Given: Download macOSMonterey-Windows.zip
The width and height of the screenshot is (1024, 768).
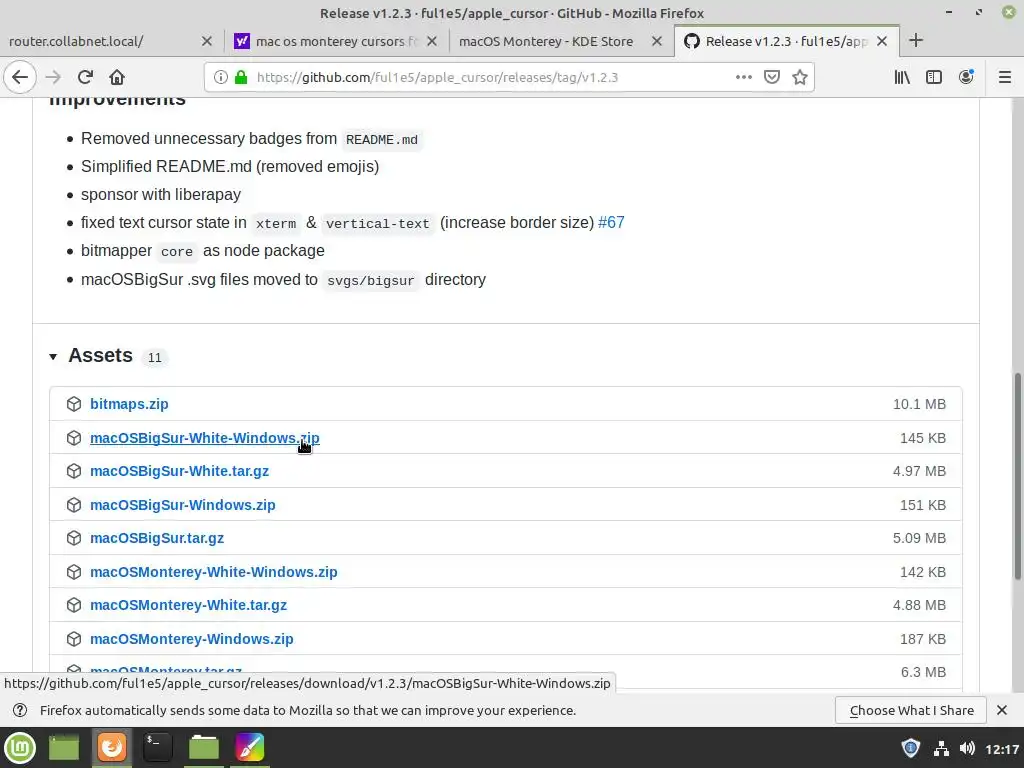Looking at the screenshot, I should (x=191, y=639).
